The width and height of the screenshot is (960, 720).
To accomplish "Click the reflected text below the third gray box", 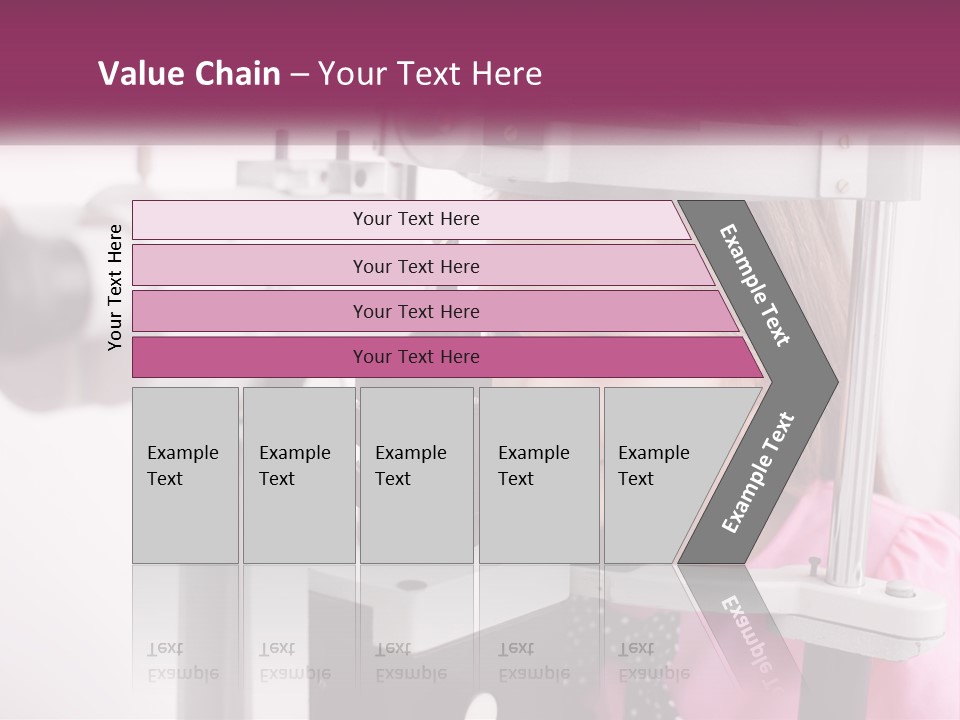I will [x=410, y=661].
